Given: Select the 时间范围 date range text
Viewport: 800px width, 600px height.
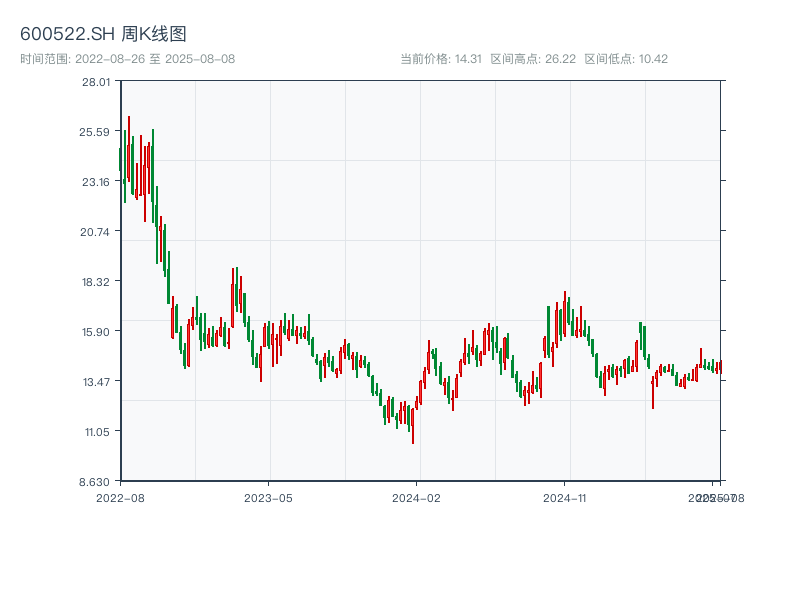Looking at the screenshot, I should pos(128,59).
